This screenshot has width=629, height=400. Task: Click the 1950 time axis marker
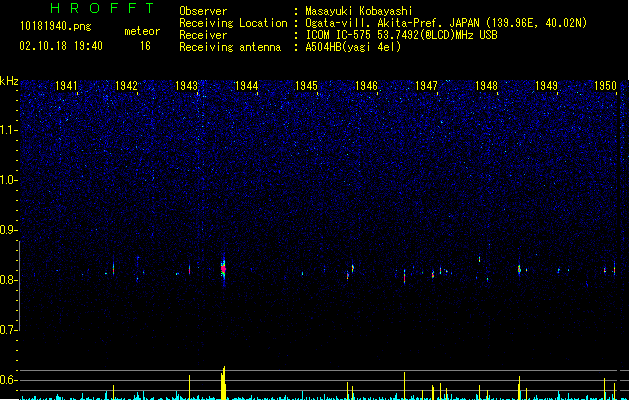(x=605, y=86)
